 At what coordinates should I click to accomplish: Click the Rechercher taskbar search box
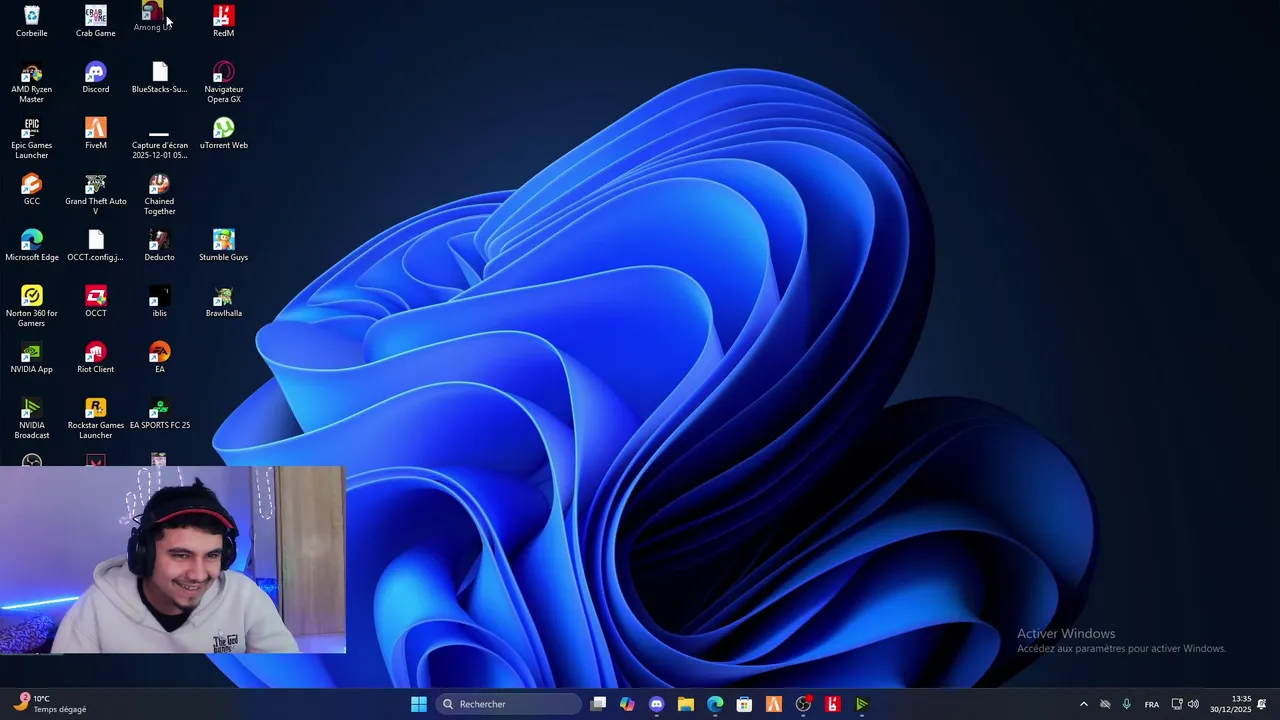[x=509, y=704]
